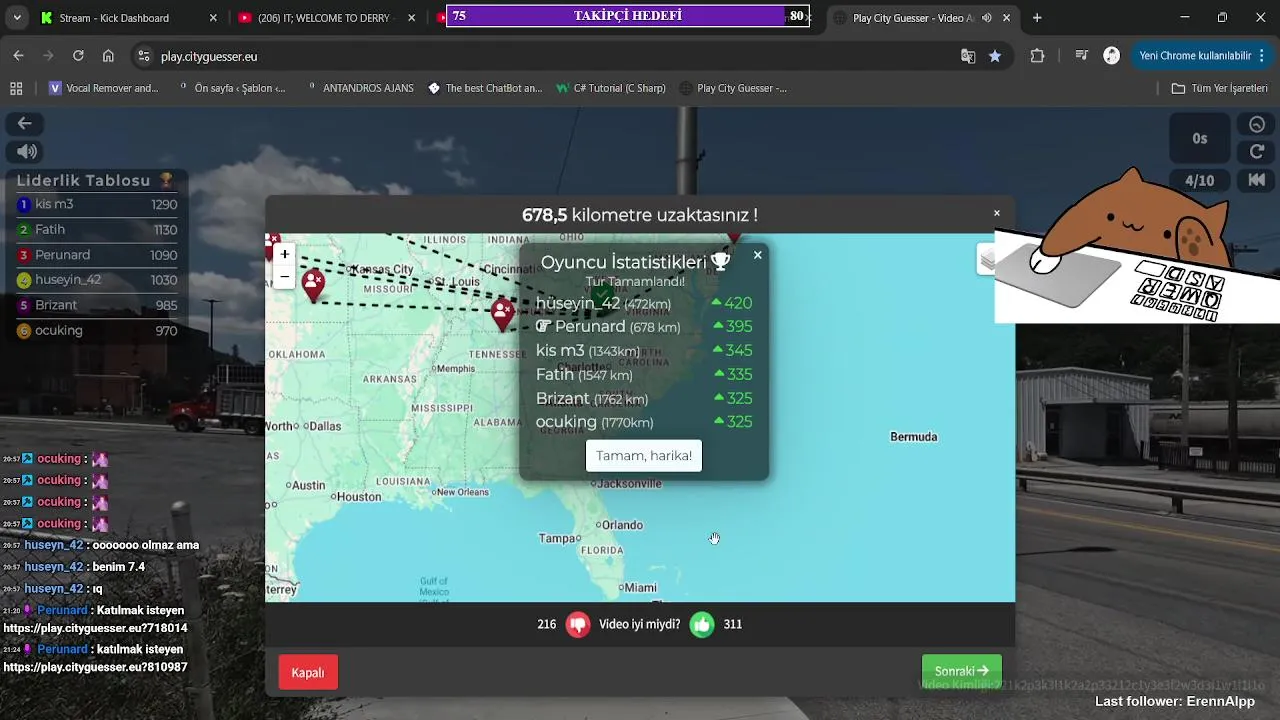Click the rewind-time circular icon

[x=1257, y=125]
